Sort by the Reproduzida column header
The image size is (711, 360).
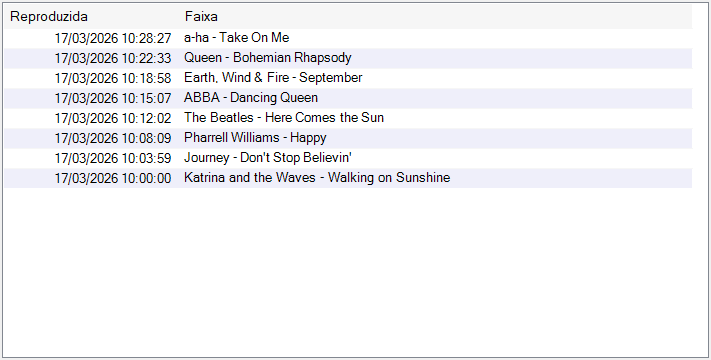point(92,17)
